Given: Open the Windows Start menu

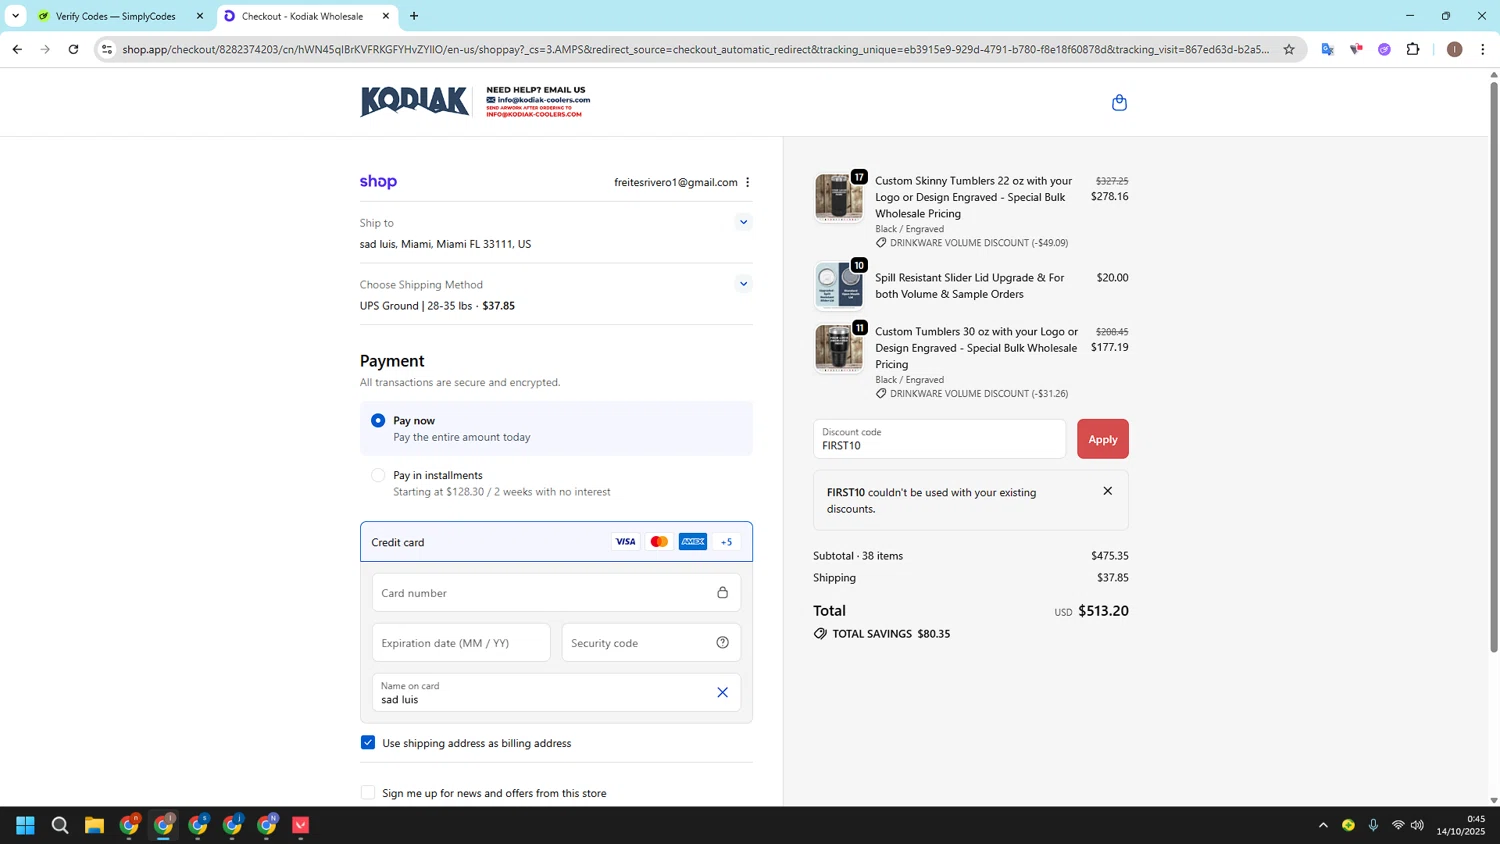Looking at the screenshot, I should coord(25,825).
